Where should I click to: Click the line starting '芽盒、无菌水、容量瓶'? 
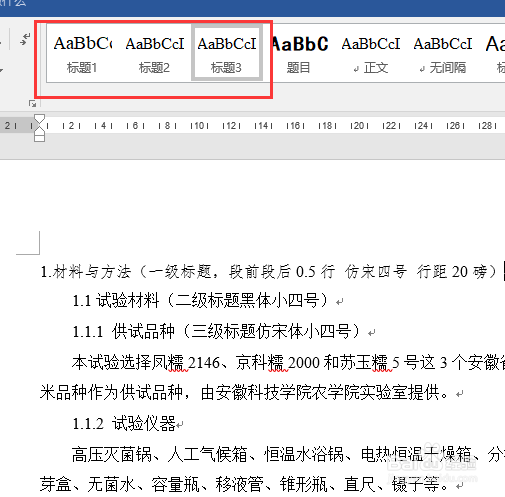[x=244, y=484]
